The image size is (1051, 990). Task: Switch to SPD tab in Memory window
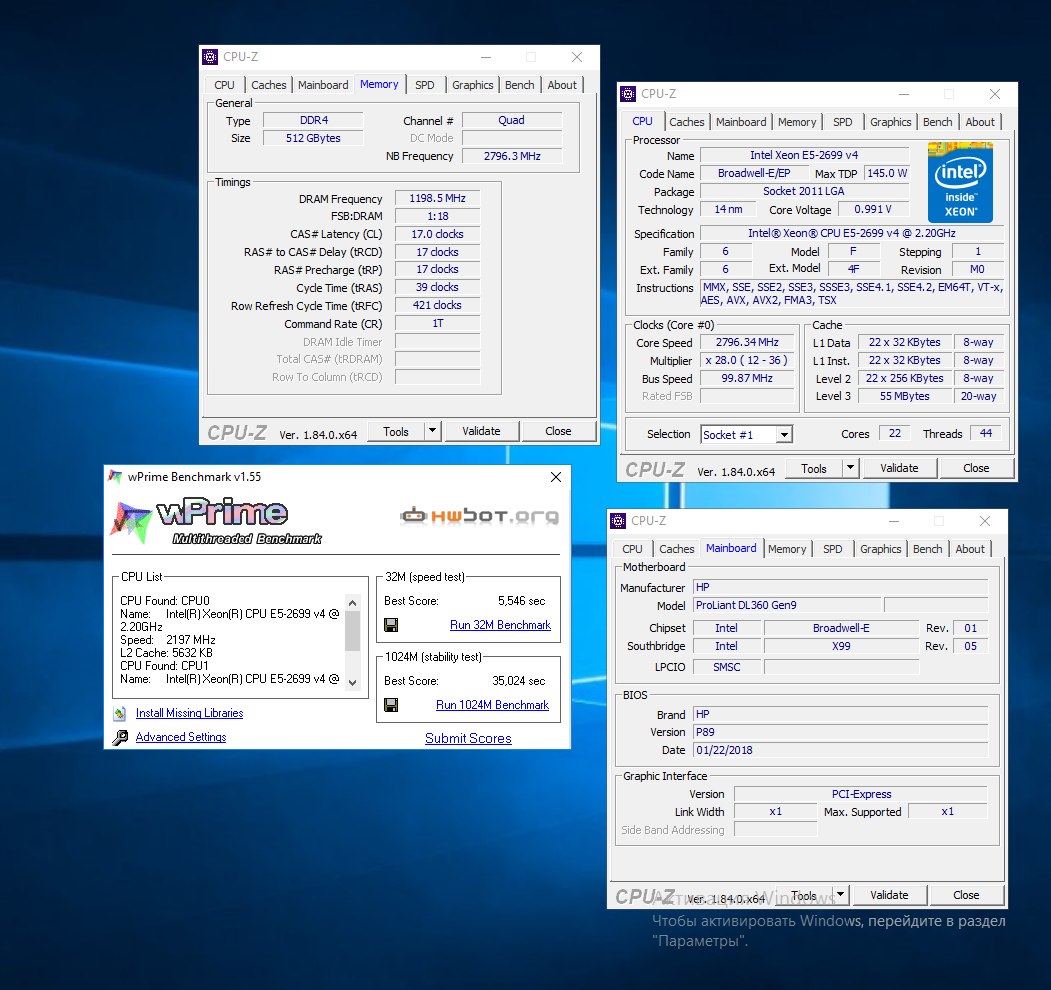tap(424, 85)
